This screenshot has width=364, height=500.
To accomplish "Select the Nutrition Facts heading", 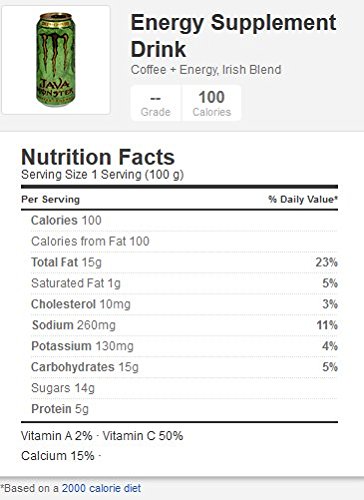I will (x=98, y=157).
